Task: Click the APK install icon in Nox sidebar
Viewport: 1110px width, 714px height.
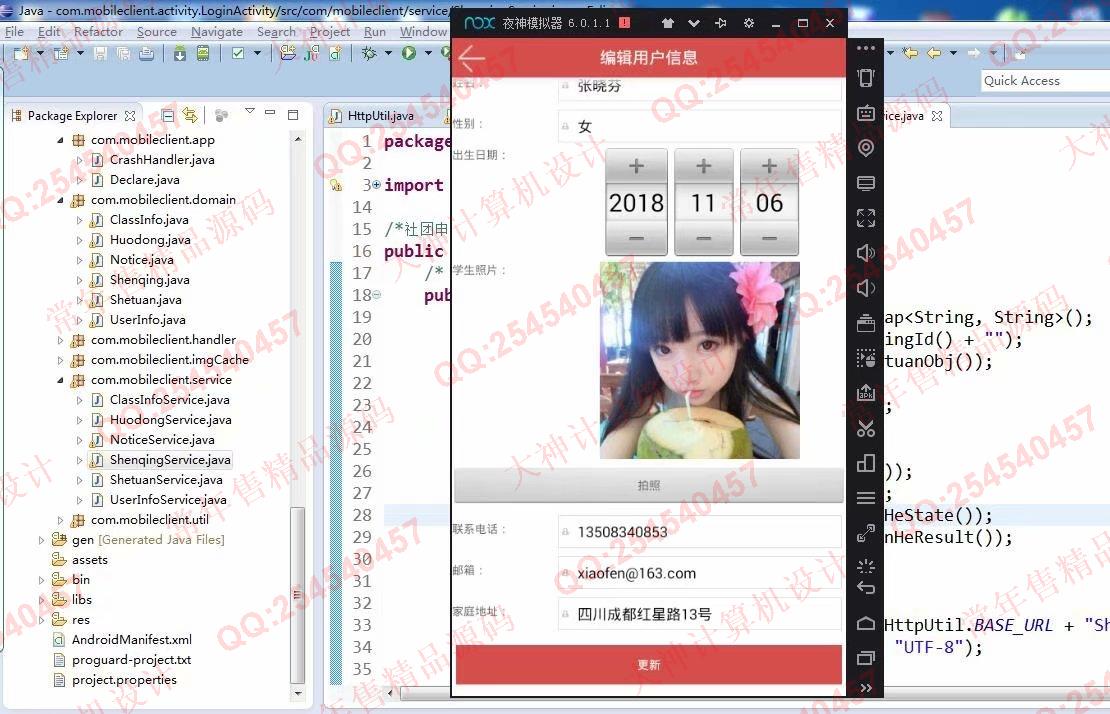Action: tap(866, 393)
